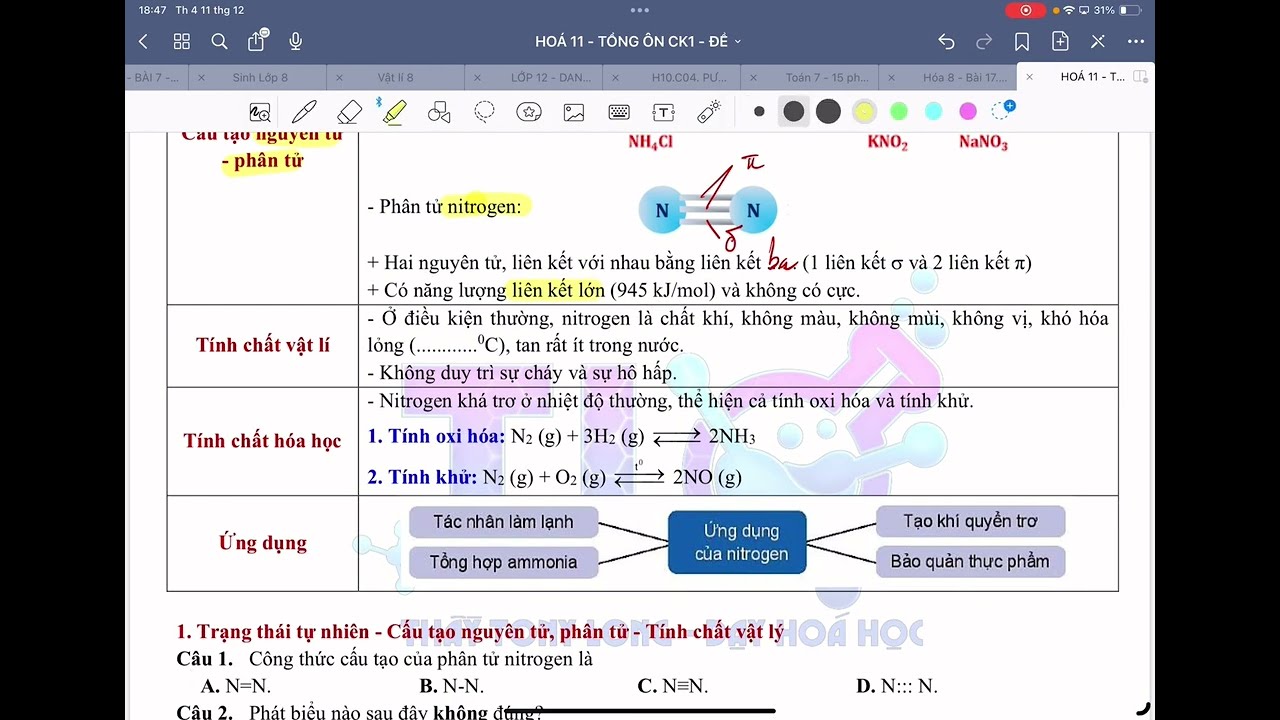Tap answer A. N=N.

tap(236, 686)
